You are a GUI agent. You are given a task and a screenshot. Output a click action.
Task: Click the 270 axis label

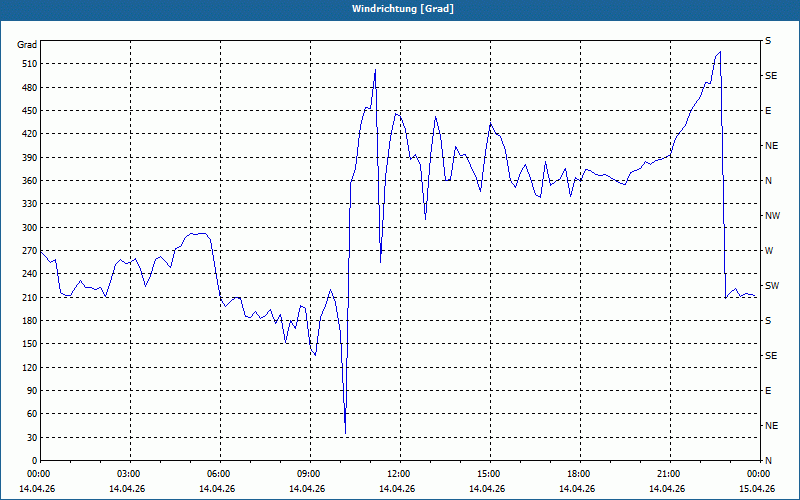[30, 251]
